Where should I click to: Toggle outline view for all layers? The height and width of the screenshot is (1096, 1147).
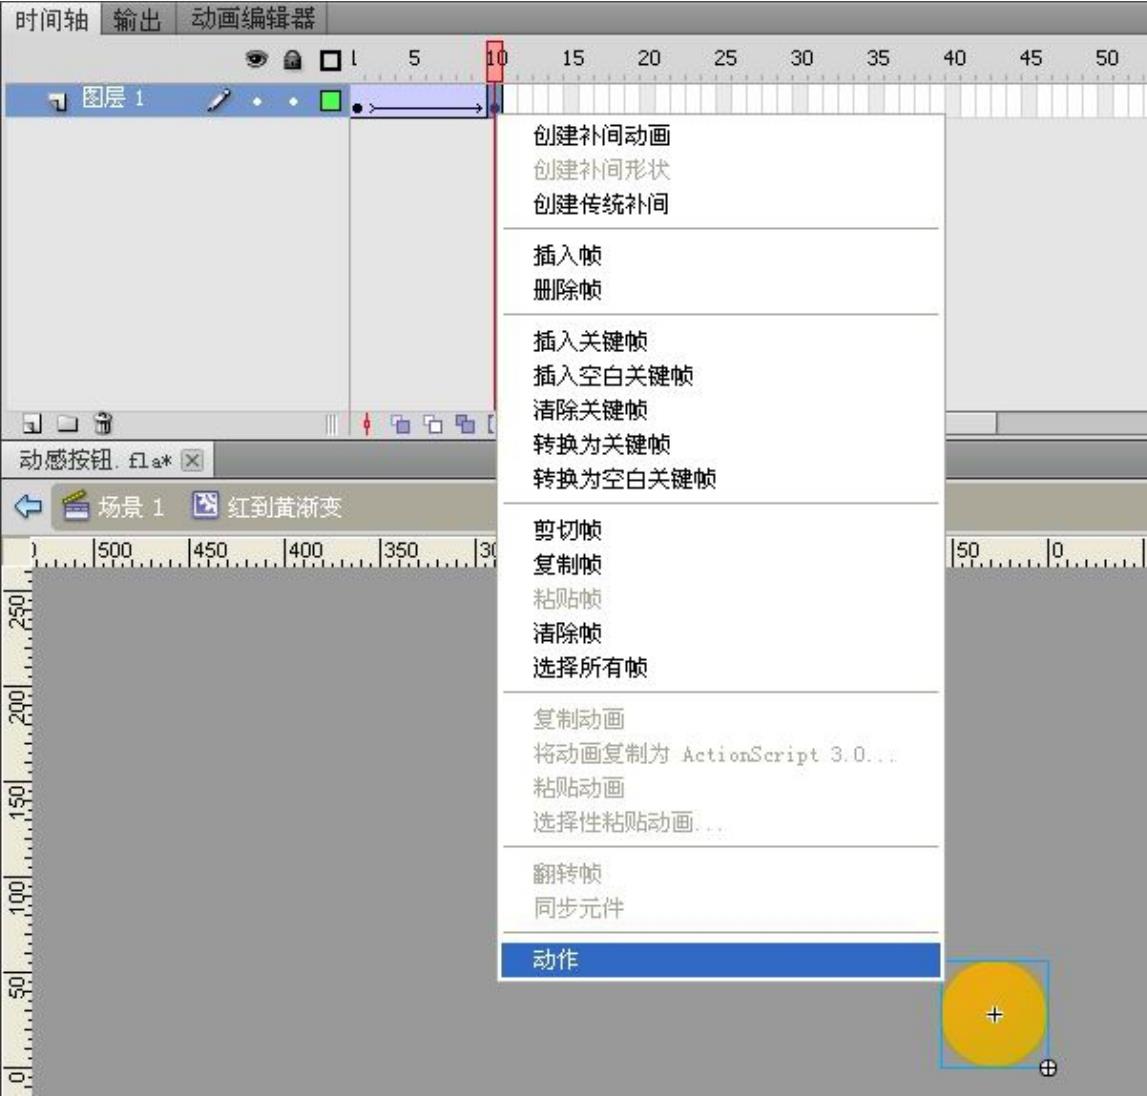(329, 60)
